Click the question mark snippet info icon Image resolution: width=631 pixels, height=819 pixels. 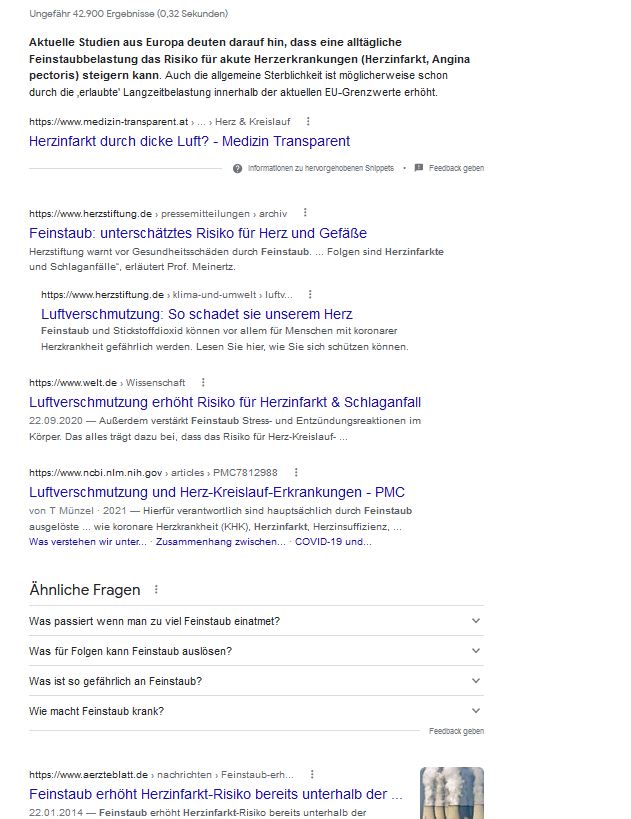pos(237,168)
